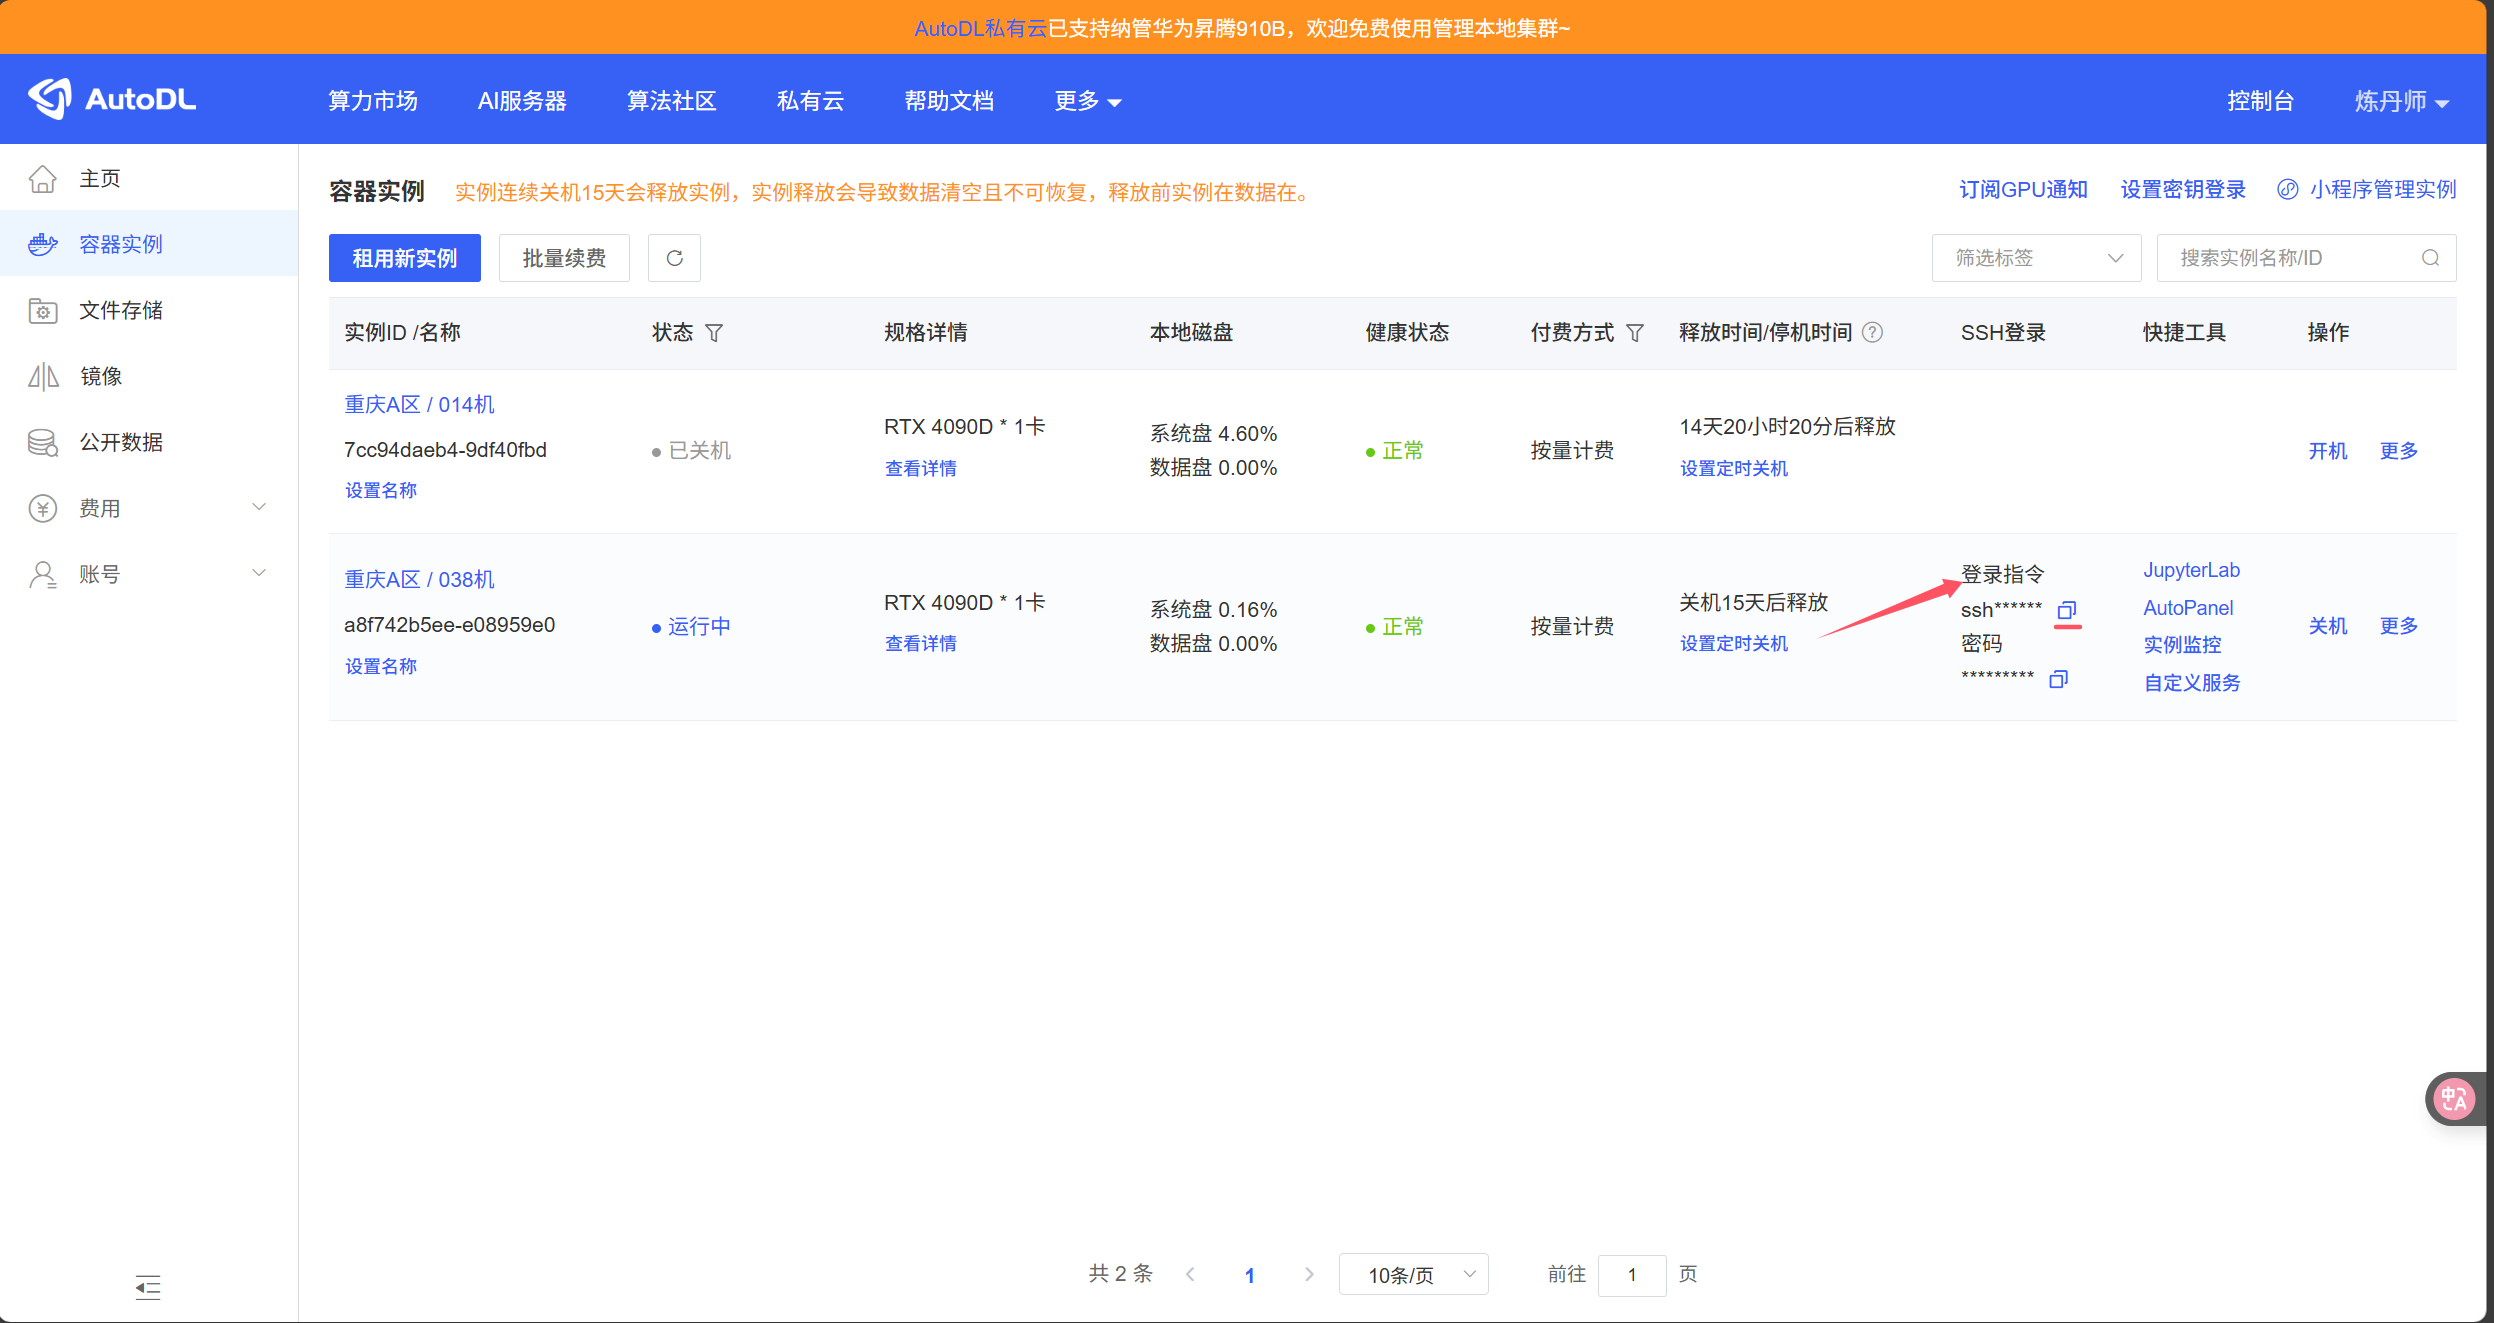Copy the SSH login command
Viewport: 2494px width, 1323px height.
click(2066, 610)
